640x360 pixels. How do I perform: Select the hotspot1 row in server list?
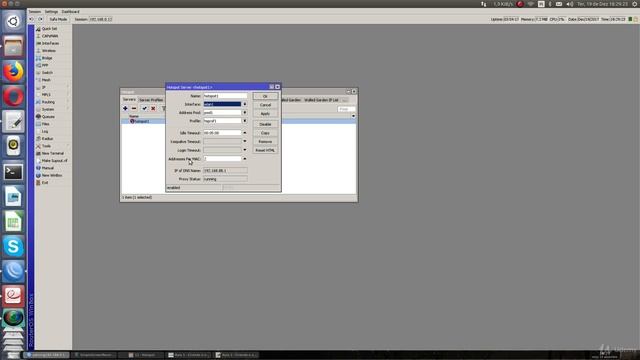tap(239, 121)
